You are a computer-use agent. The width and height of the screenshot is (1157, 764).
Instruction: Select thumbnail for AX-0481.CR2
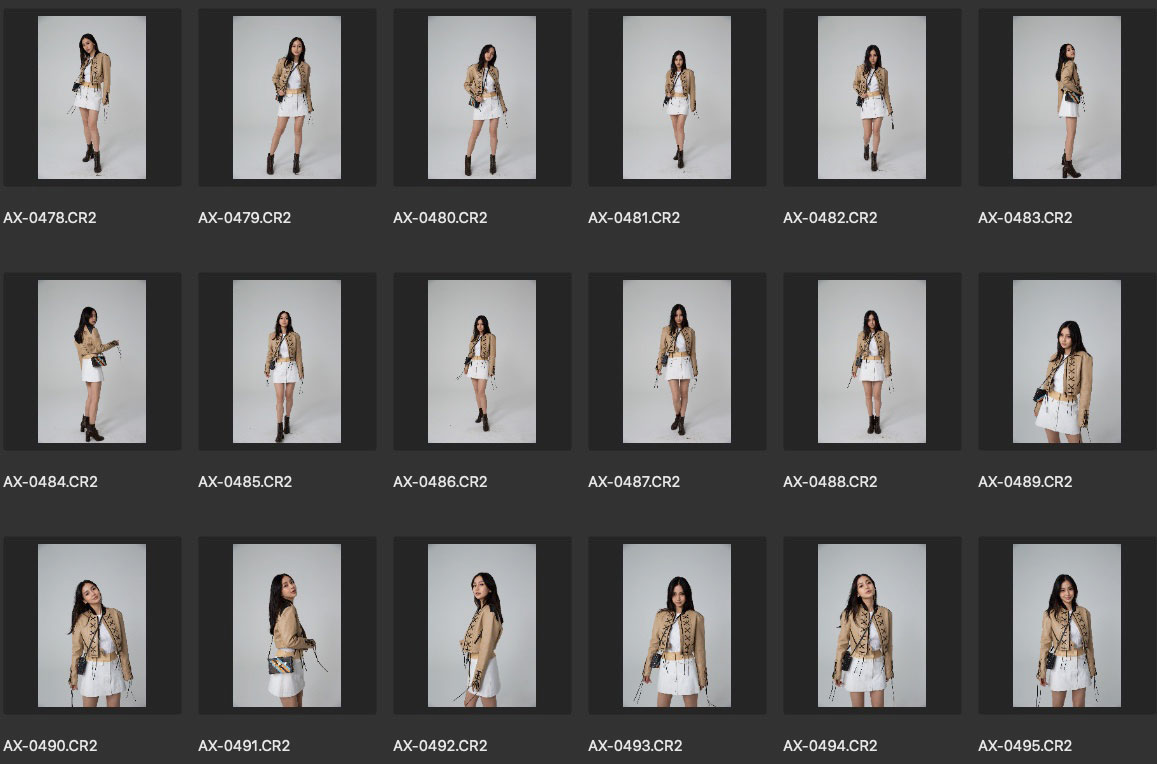(677, 98)
